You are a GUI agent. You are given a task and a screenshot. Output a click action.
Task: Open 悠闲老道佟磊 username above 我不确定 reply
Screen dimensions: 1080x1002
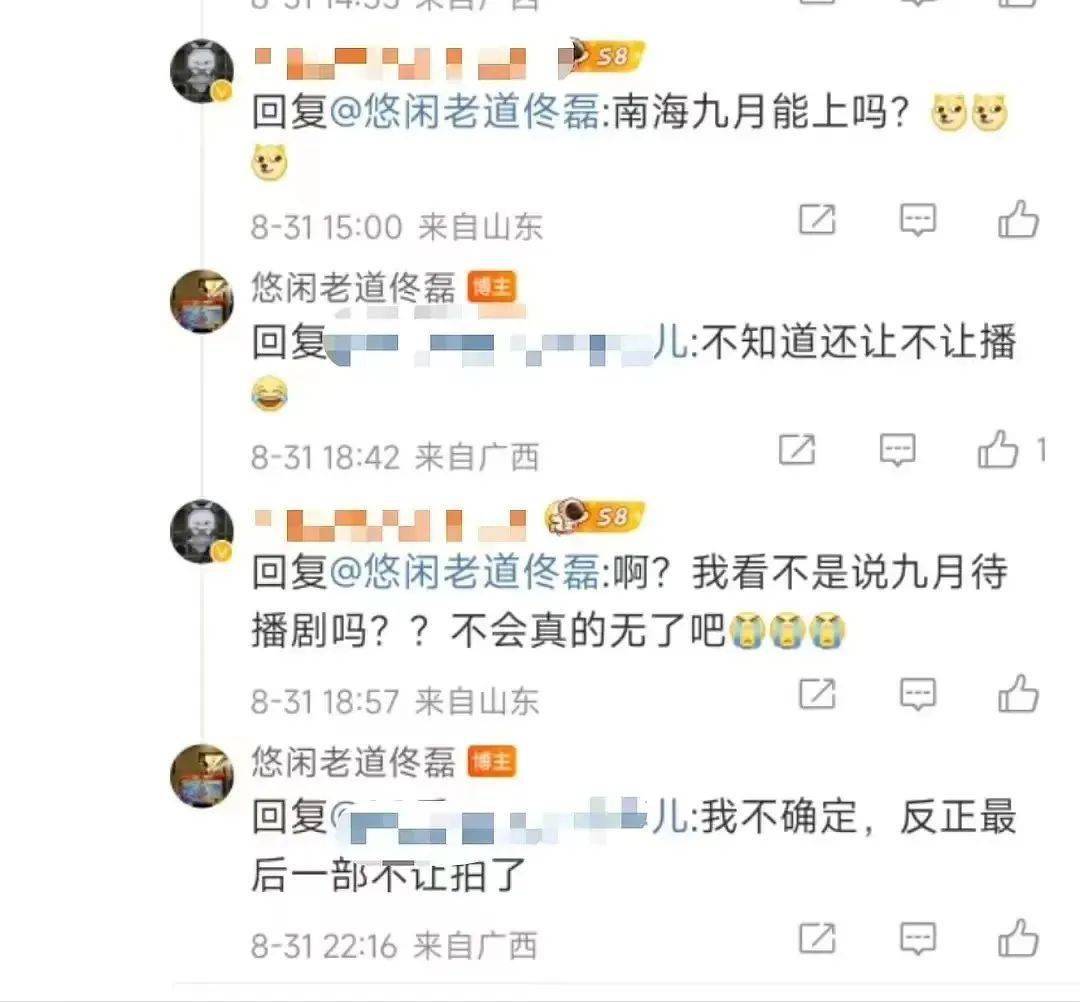click(x=353, y=762)
